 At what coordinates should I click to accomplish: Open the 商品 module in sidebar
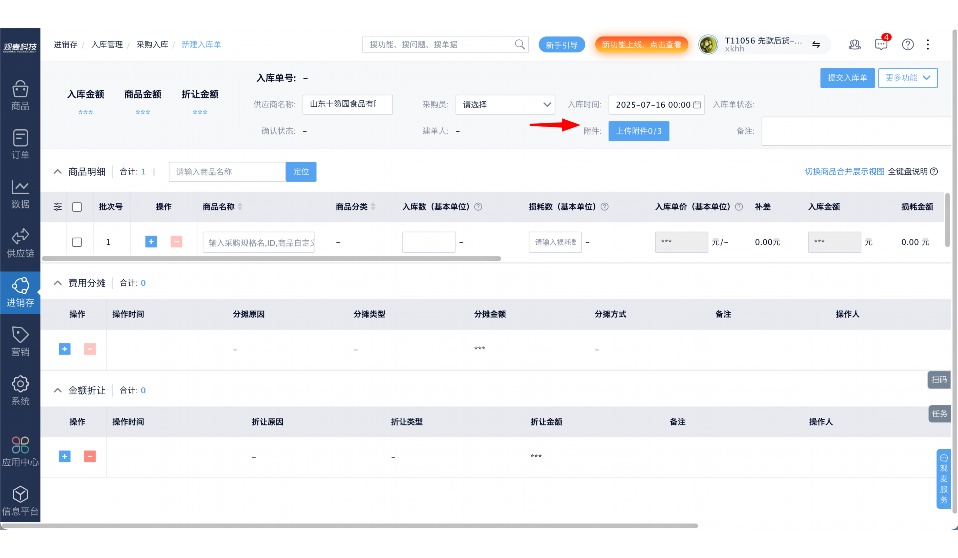(x=20, y=95)
